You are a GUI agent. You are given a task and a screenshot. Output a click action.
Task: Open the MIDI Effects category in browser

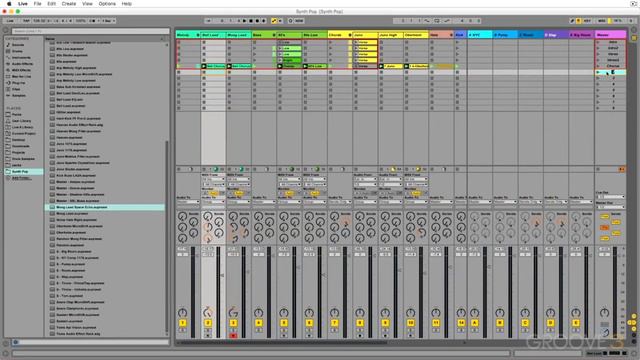(21, 70)
